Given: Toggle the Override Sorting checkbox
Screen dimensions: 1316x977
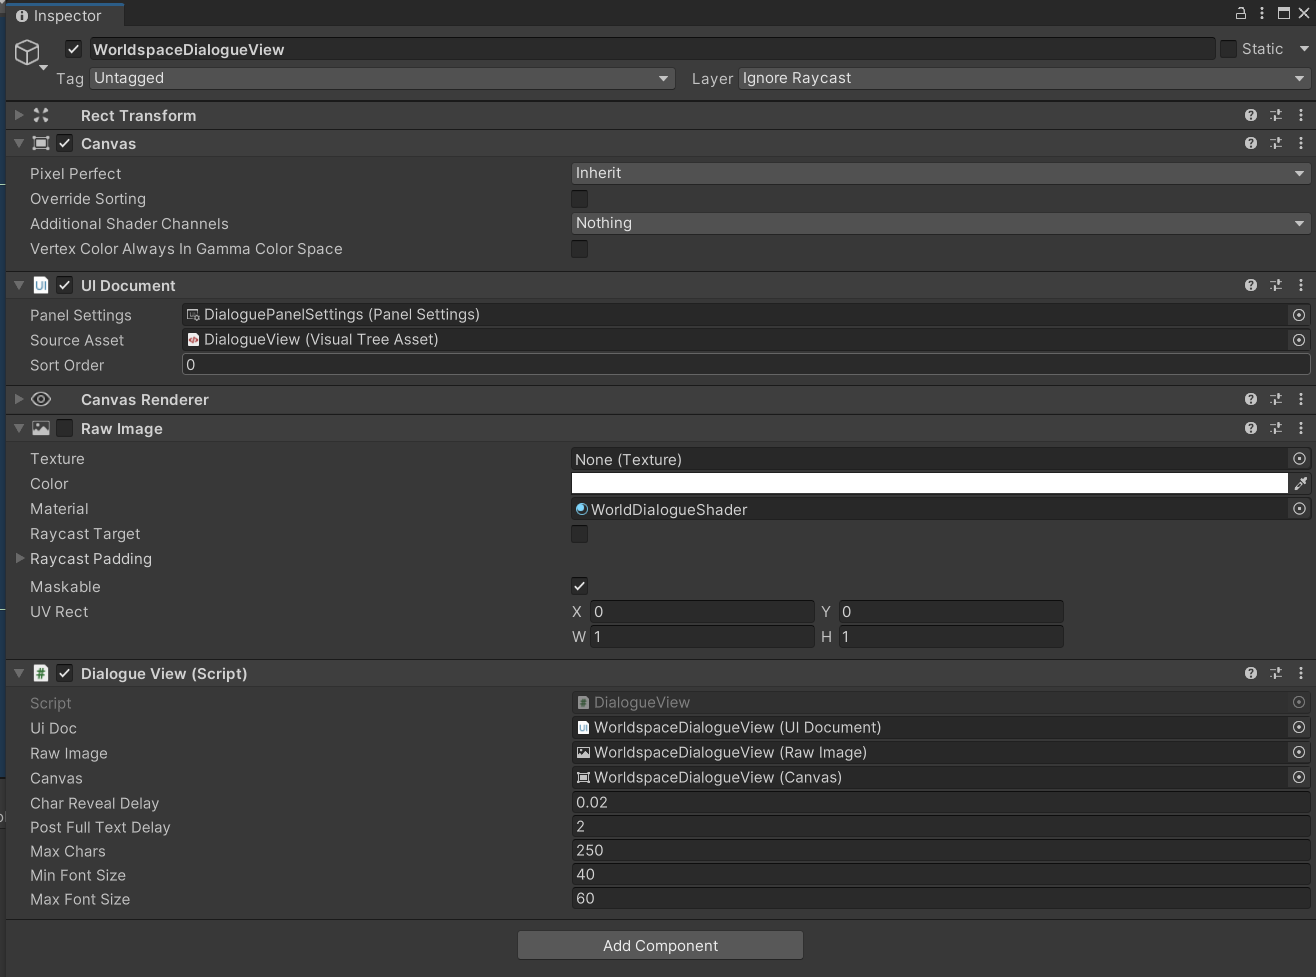Looking at the screenshot, I should point(579,199).
